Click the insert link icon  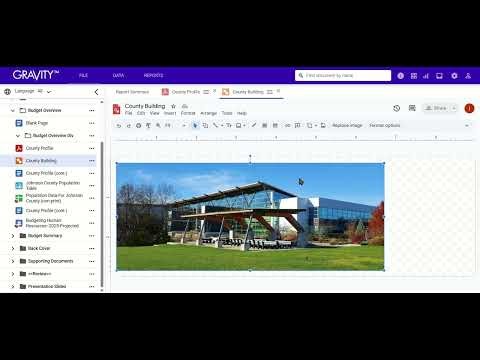coord(288,126)
